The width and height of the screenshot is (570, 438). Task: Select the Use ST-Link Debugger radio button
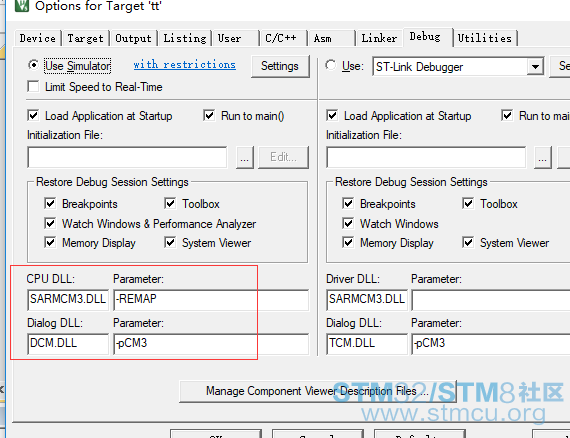coord(331,65)
